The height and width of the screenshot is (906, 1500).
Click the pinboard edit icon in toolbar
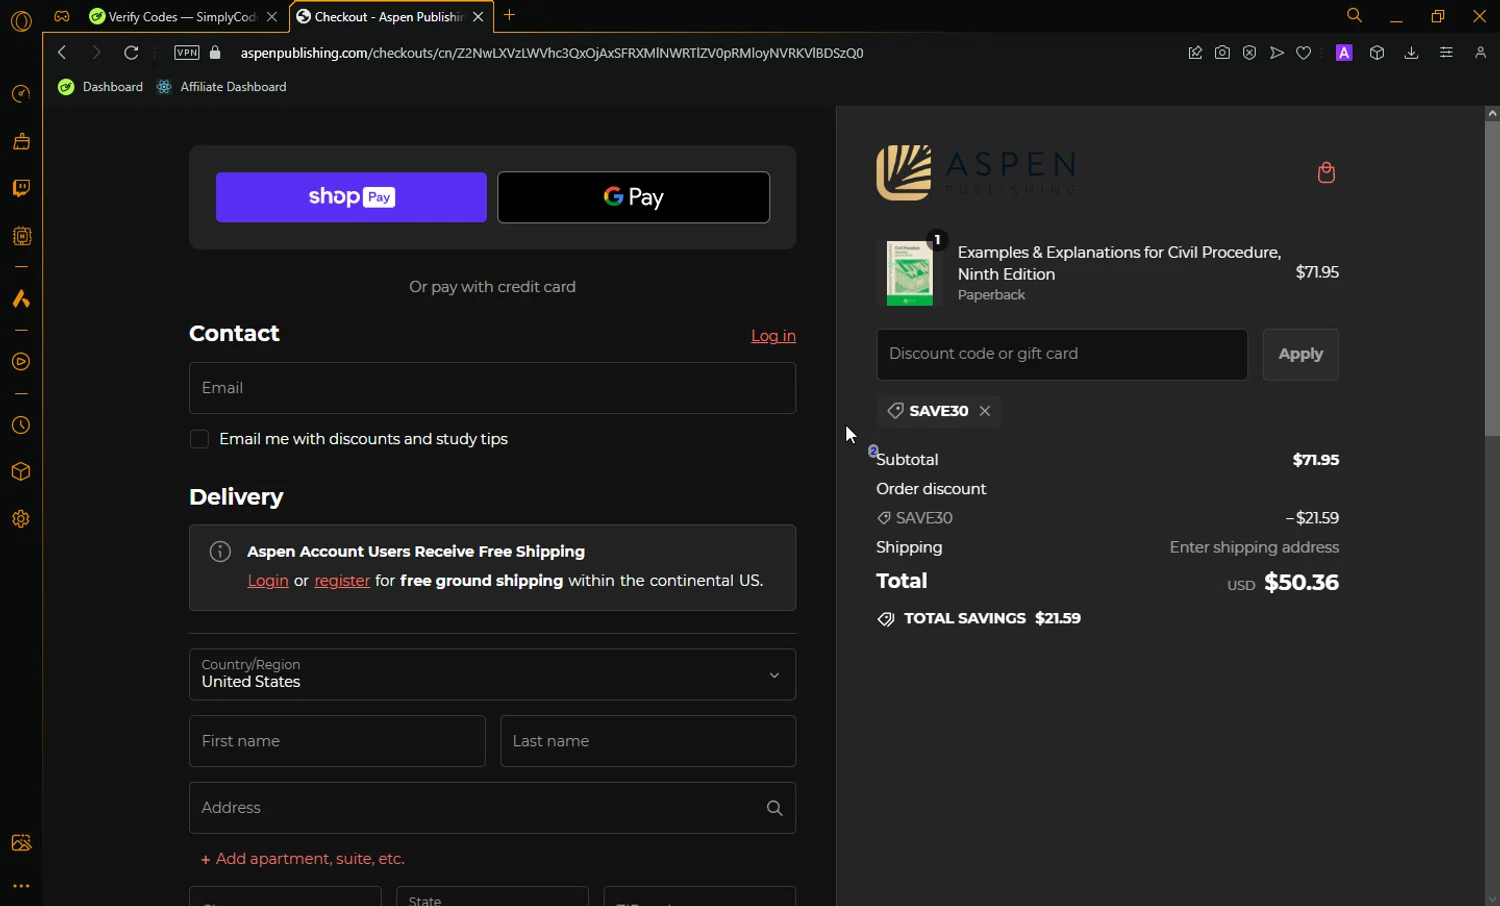pyautogui.click(x=1195, y=53)
